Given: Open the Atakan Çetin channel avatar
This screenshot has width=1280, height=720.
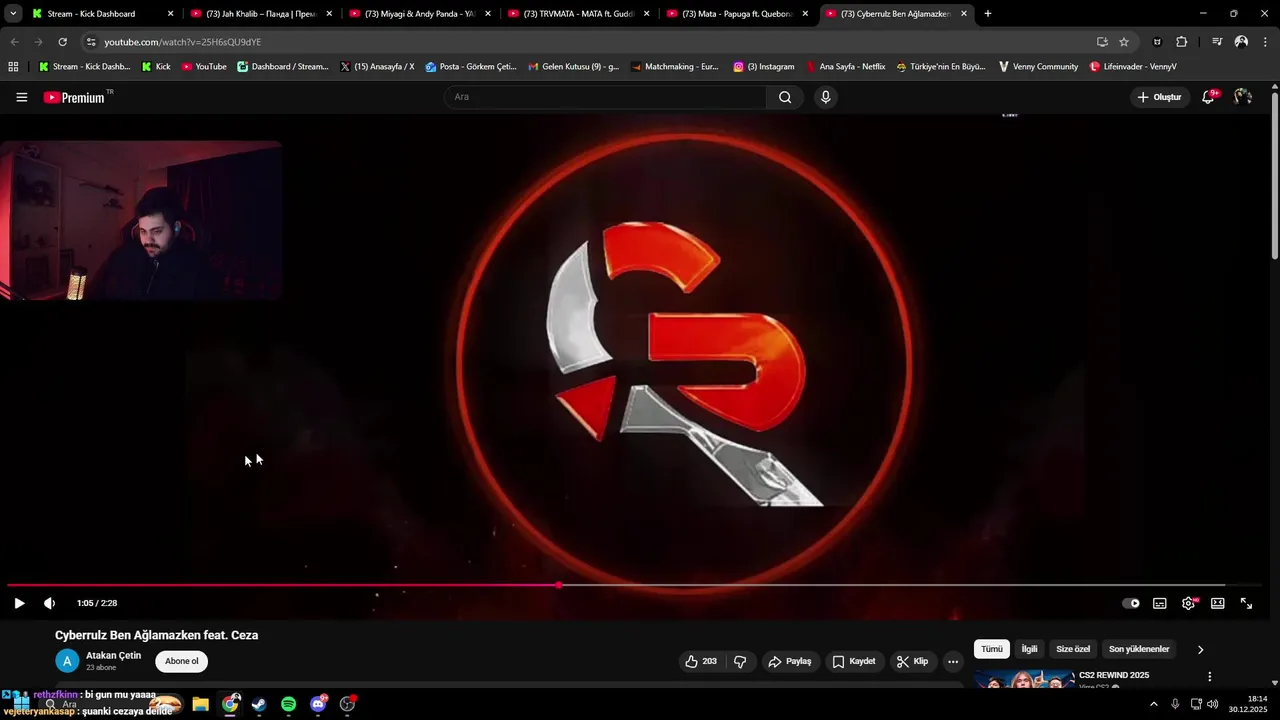Looking at the screenshot, I should click(x=67, y=661).
